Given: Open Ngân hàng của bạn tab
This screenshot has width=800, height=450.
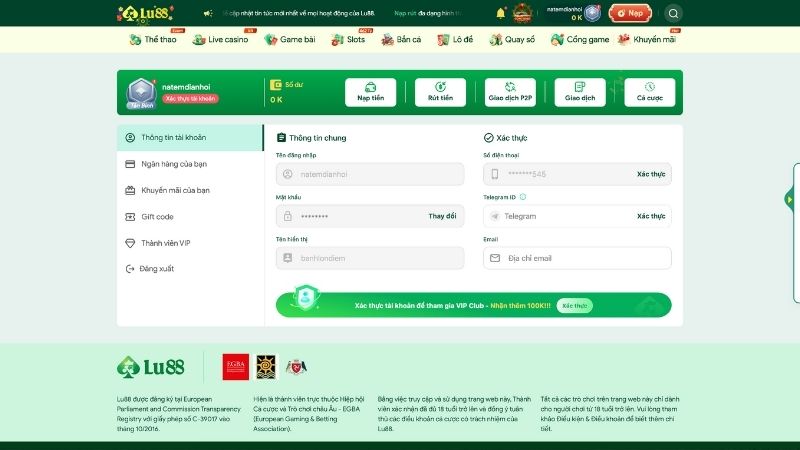Looking at the screenshot, I should [174, 164].
